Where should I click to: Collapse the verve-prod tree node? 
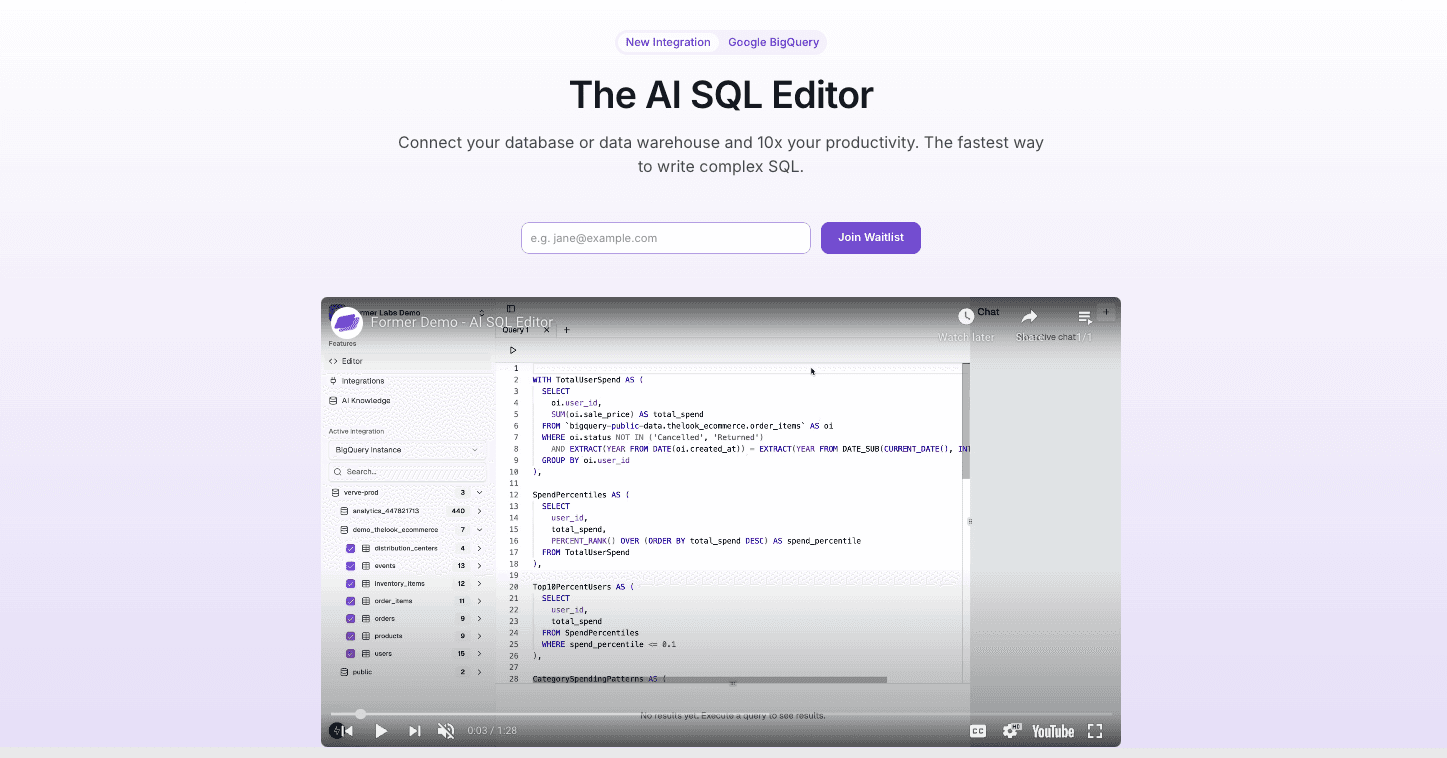click(479, 493)
